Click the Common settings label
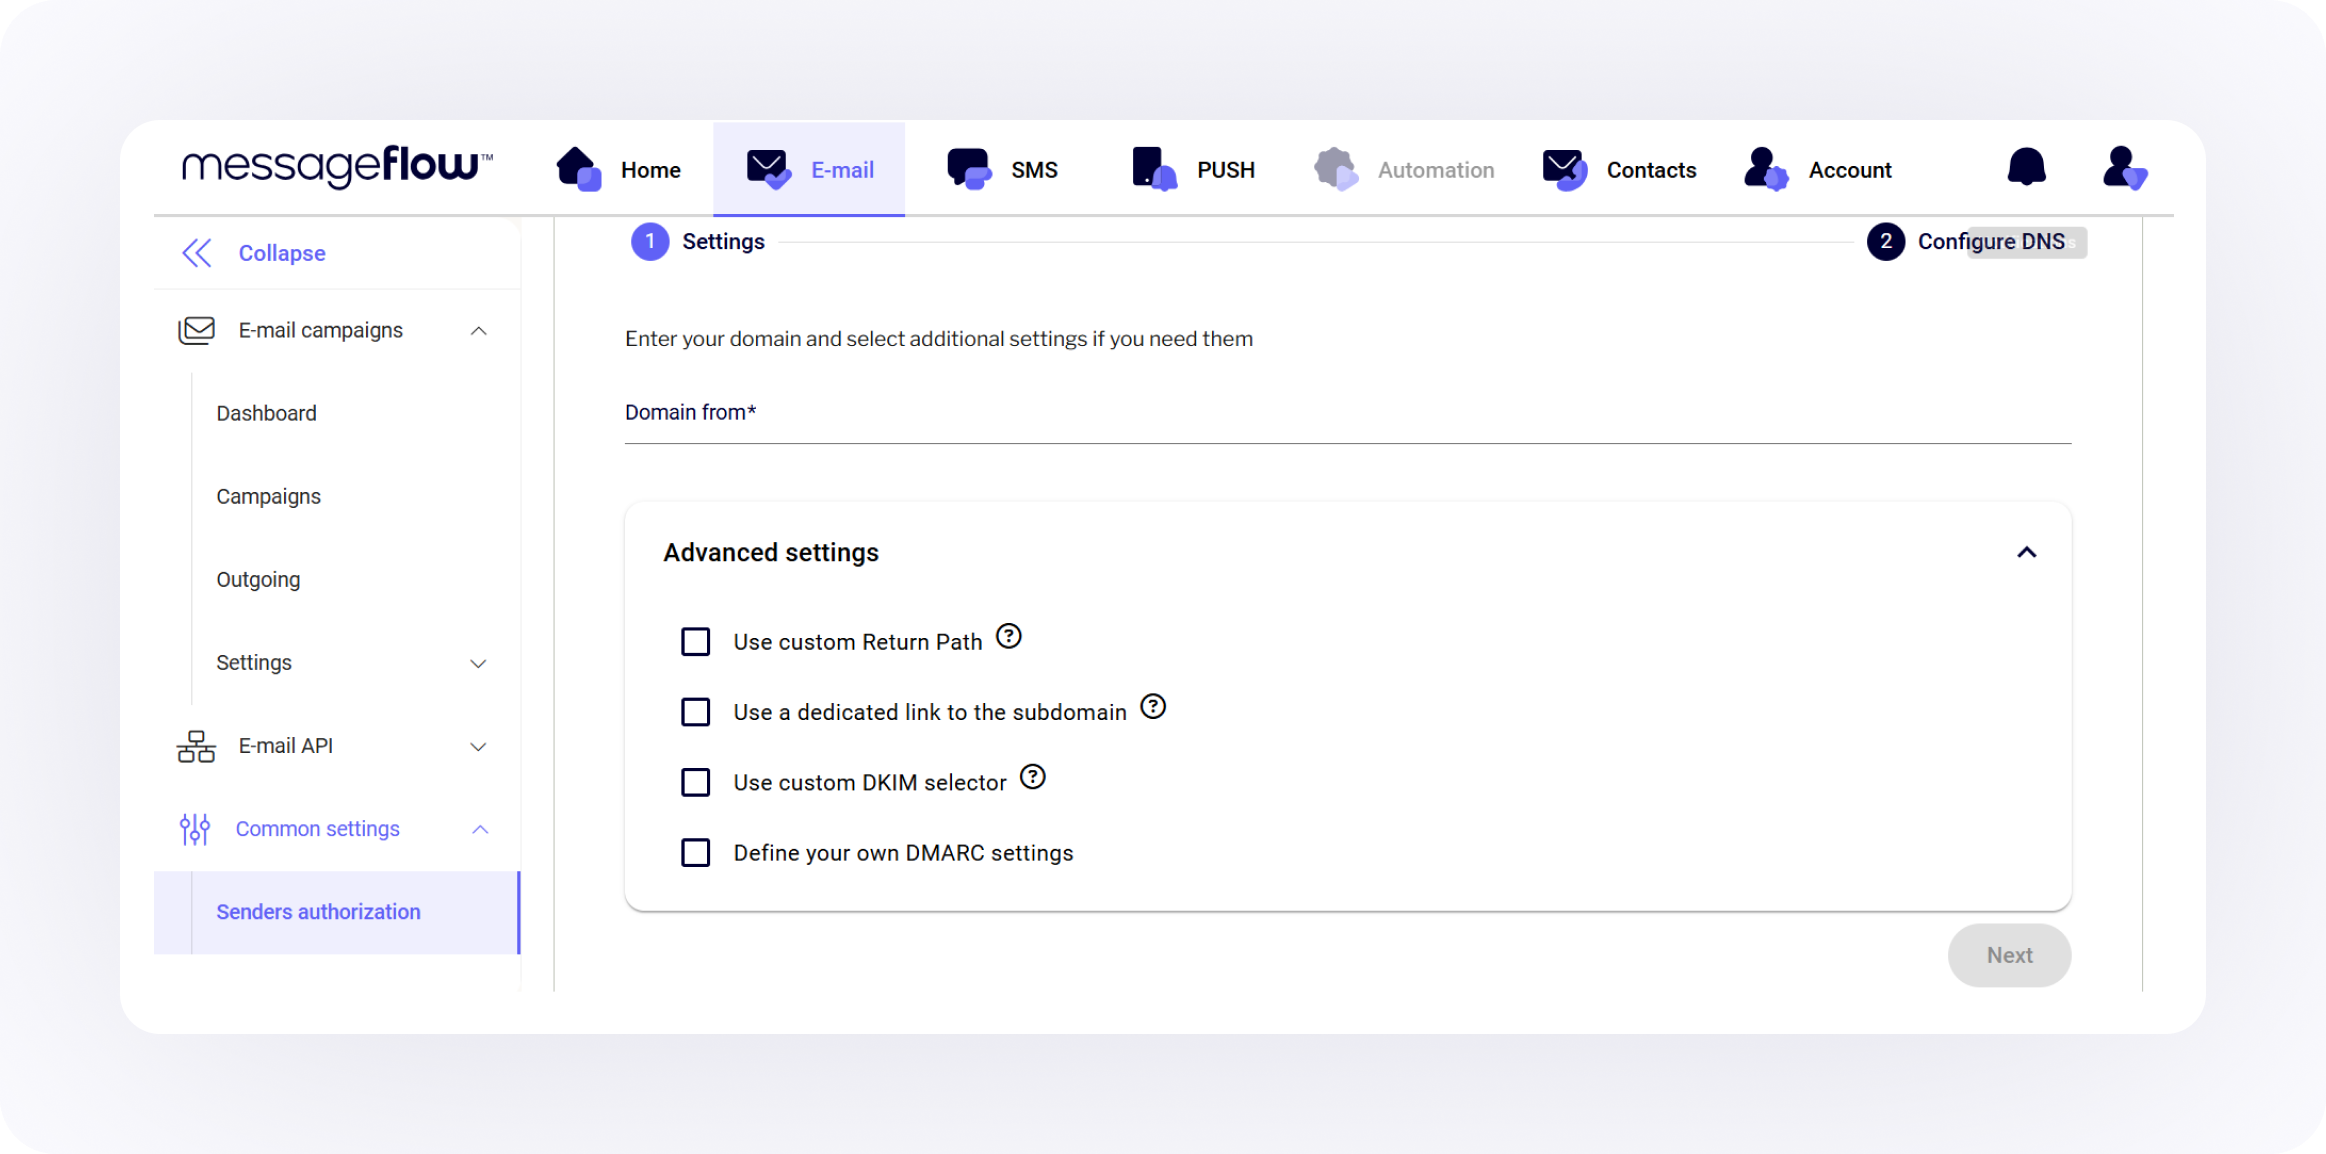Screen dimensions: 2326x1154 click(318, 829)
